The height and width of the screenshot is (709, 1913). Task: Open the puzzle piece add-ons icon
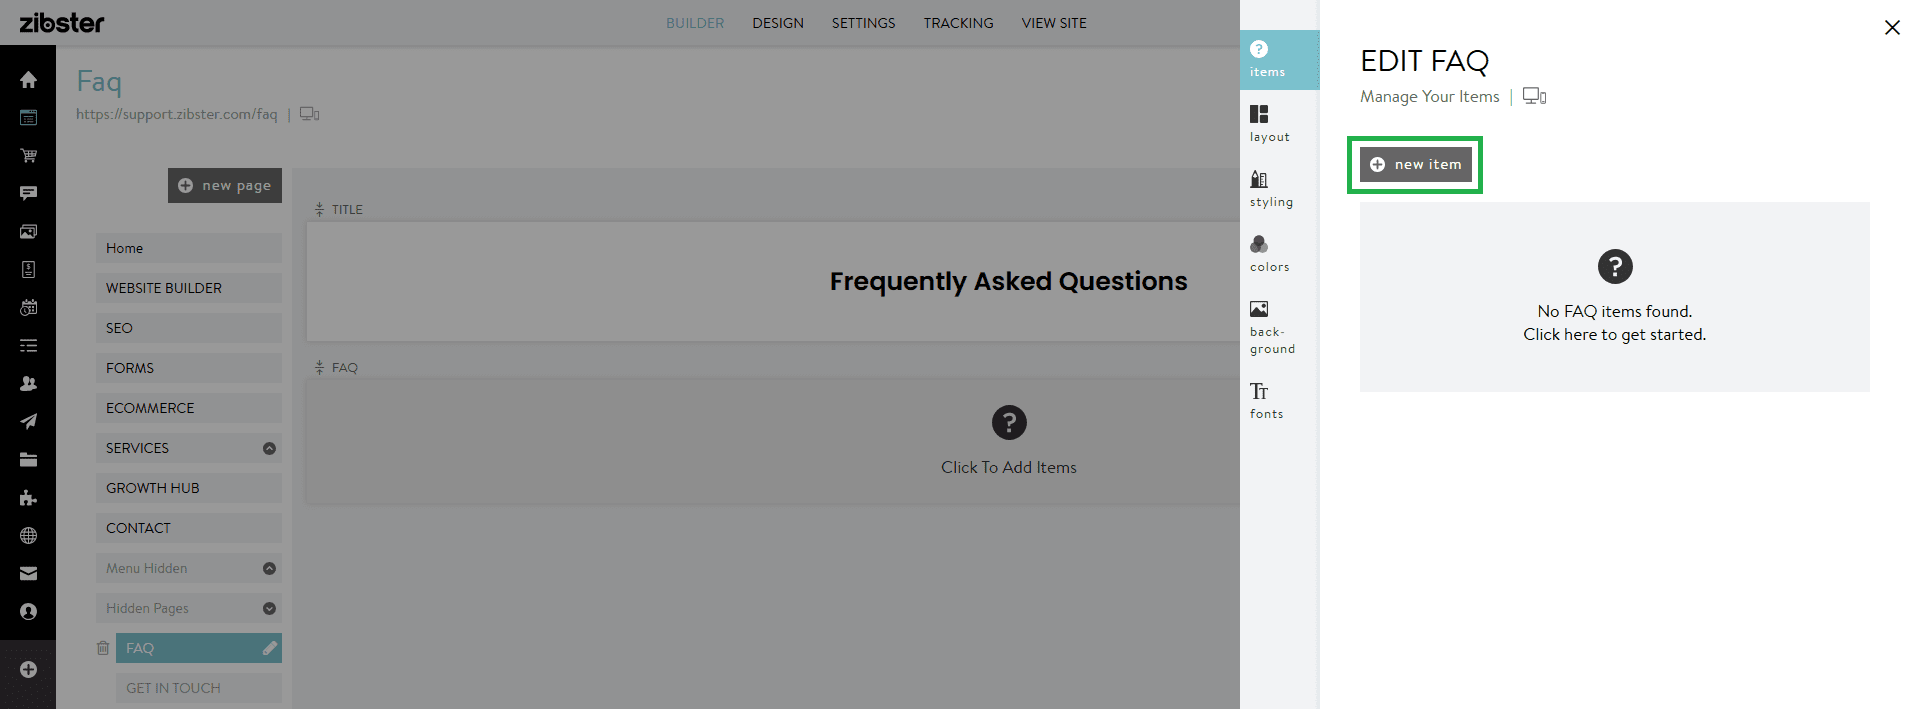click(28, 497)
